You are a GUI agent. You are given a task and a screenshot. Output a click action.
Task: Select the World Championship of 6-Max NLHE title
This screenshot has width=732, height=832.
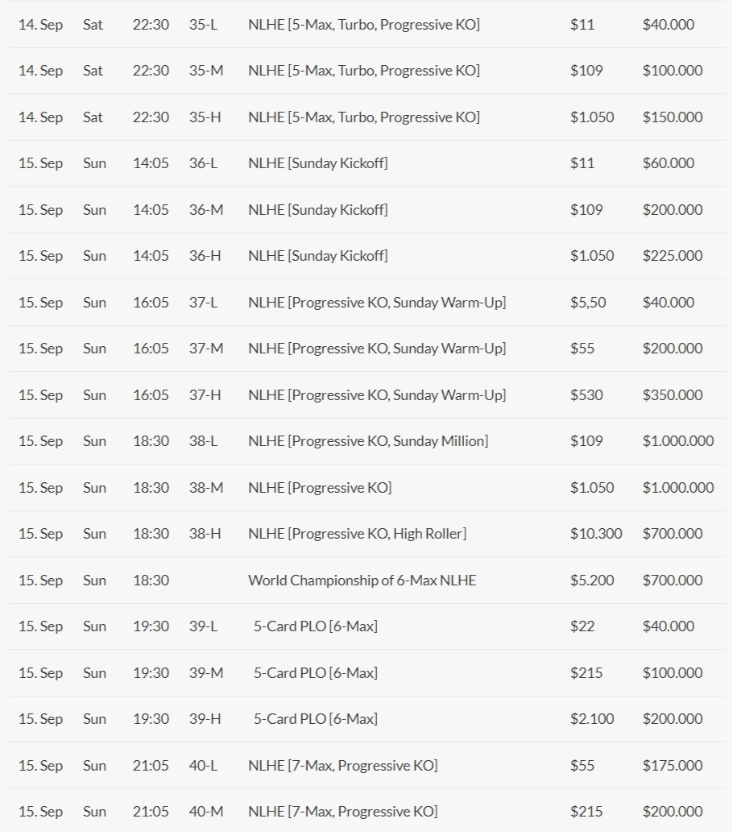pos(362,580)
